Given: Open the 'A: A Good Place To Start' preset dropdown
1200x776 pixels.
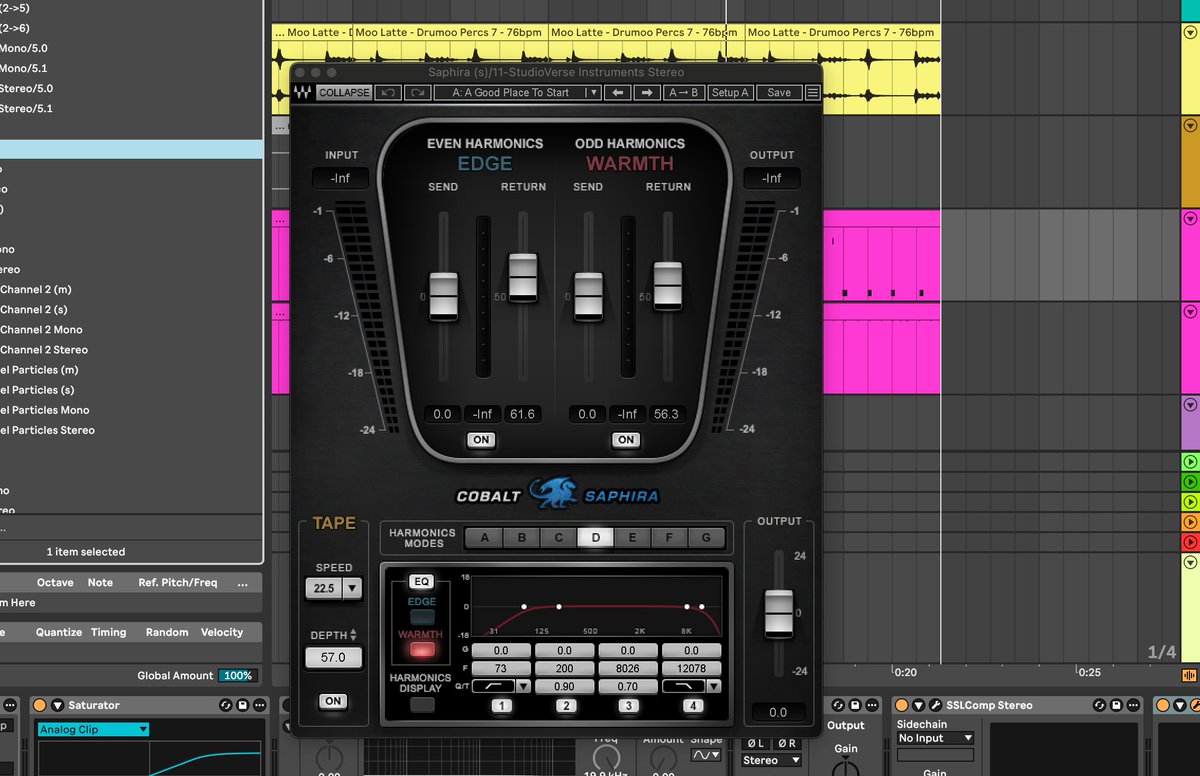Looking at the screenshot, I should pos(518,92).
